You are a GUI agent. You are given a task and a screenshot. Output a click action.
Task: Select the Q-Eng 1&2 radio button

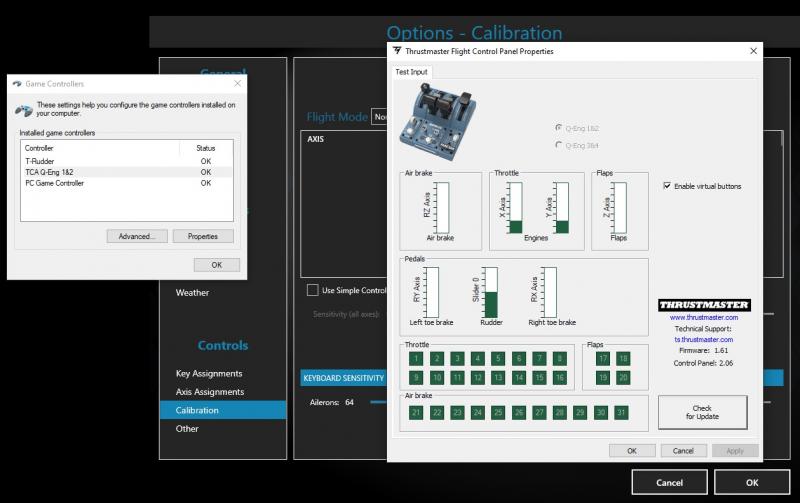pyautogui.click(x=559, y=128)
